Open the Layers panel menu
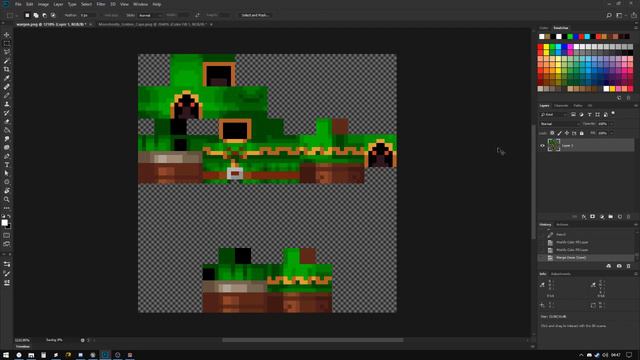The width and height of the screenshot is (640, 360). pyautogui.click(x=636, y=106)
